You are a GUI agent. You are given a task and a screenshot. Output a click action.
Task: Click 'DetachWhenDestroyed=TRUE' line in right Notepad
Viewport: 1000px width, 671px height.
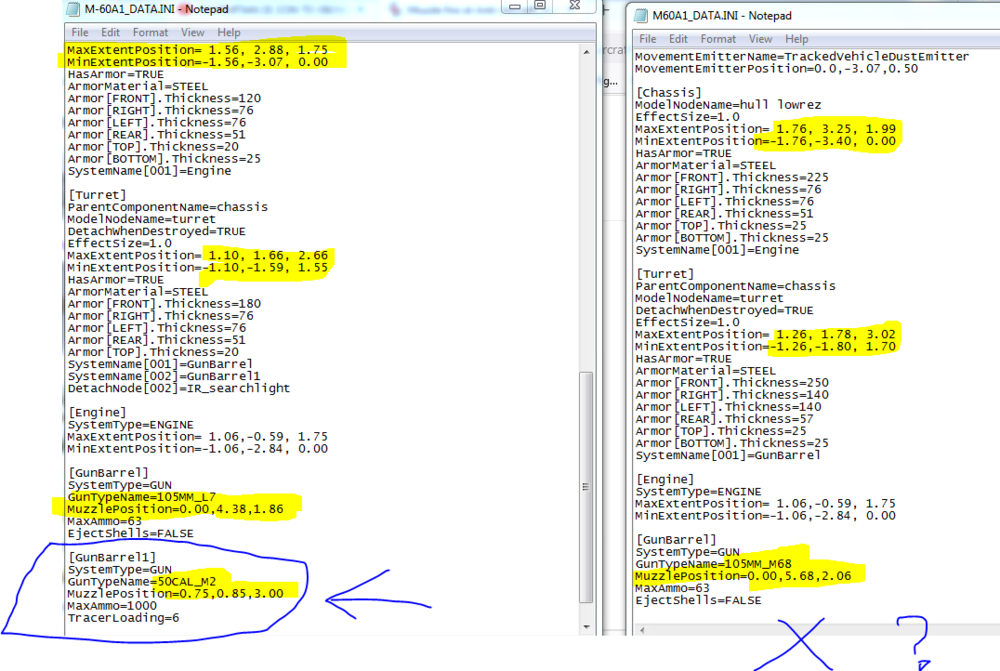tap(724, 311)
